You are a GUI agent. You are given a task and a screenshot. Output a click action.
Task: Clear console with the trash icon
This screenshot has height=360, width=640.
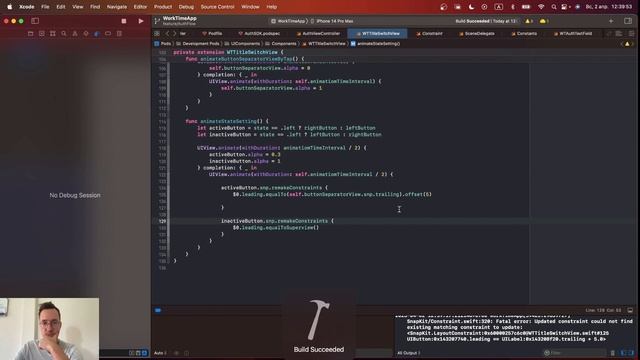pyautogui.click(x=613, y=353)
